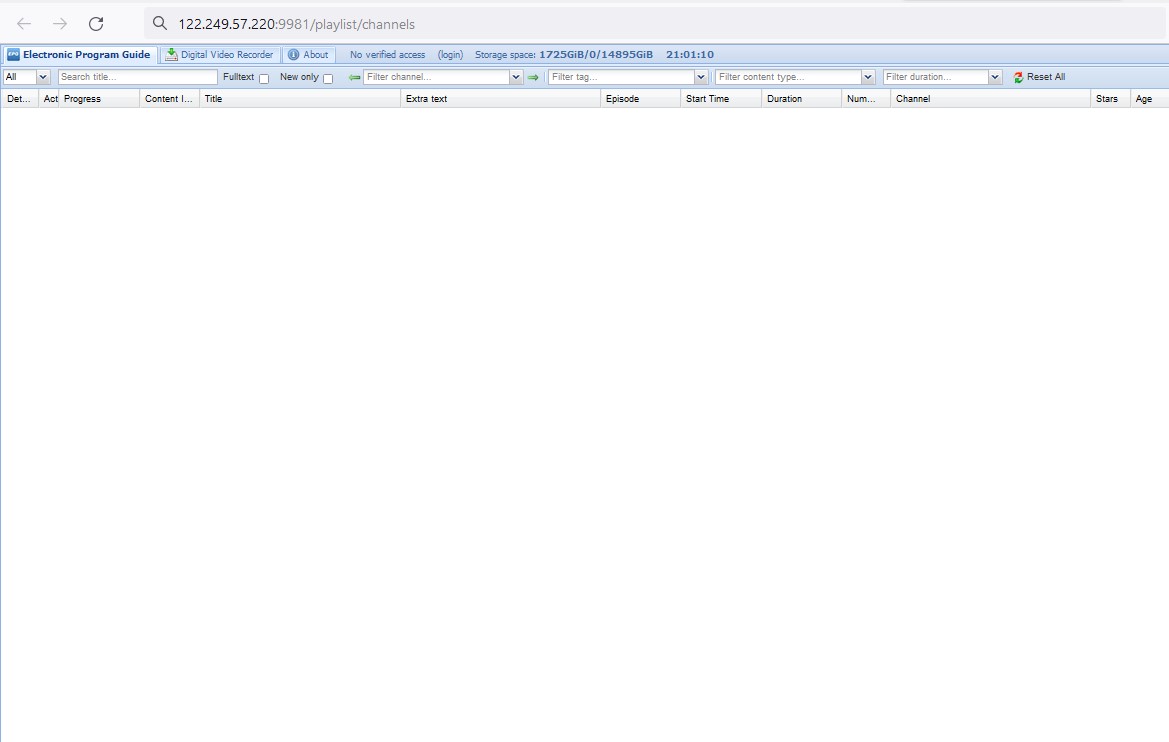Sort by the Episode column header

coord(640,98)
